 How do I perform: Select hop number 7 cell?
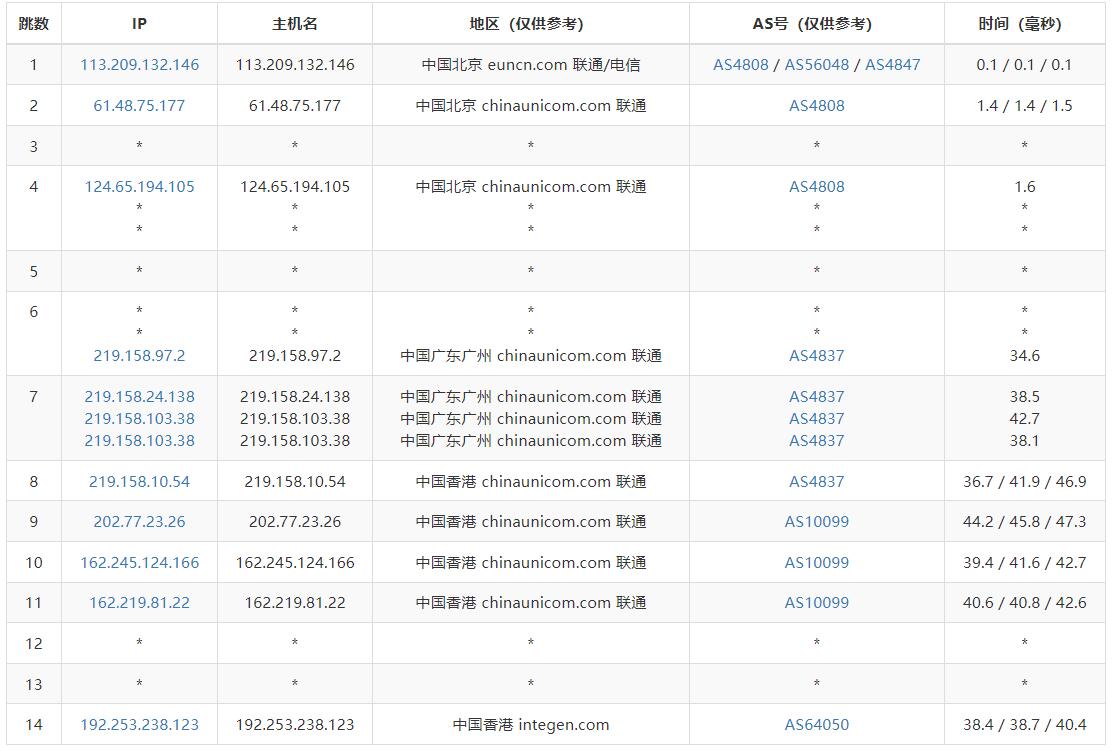click(x=34, y=418)
